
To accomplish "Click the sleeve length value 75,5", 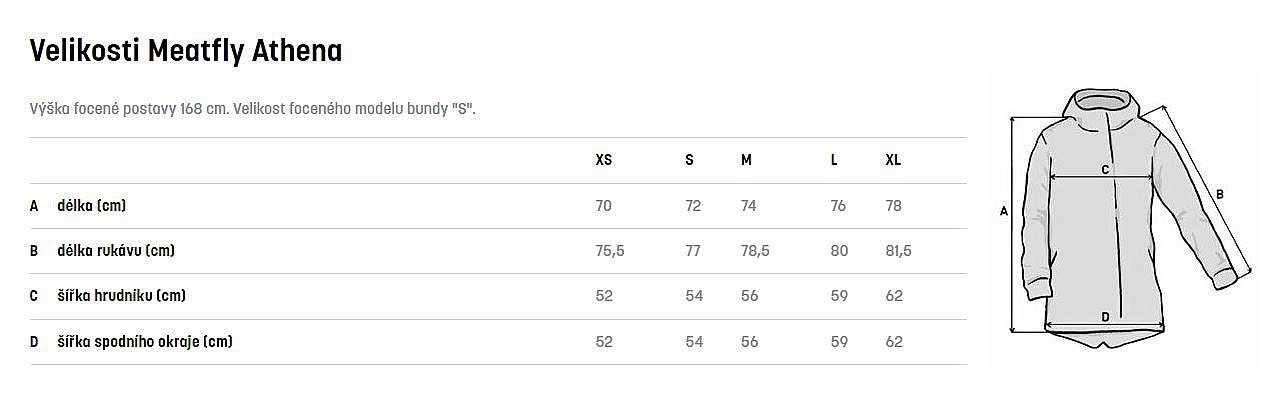I will click(x=610, y=251).
